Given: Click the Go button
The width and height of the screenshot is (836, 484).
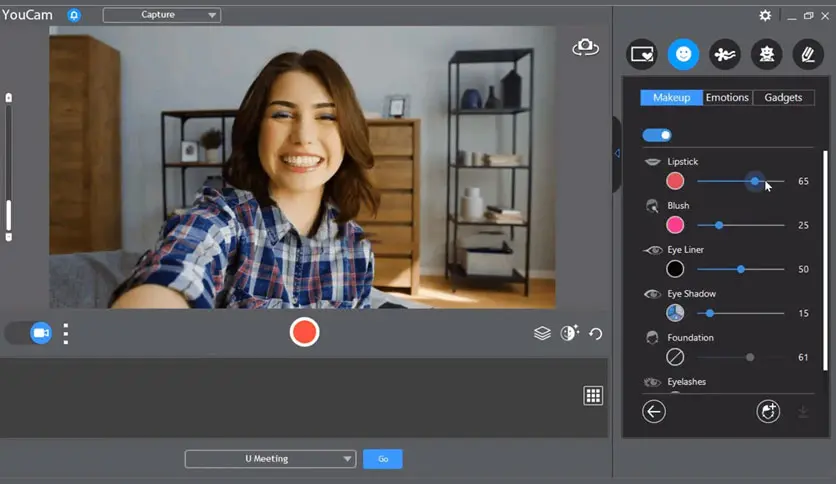Looking at the screenshot, I should click(x=382, y=459).
